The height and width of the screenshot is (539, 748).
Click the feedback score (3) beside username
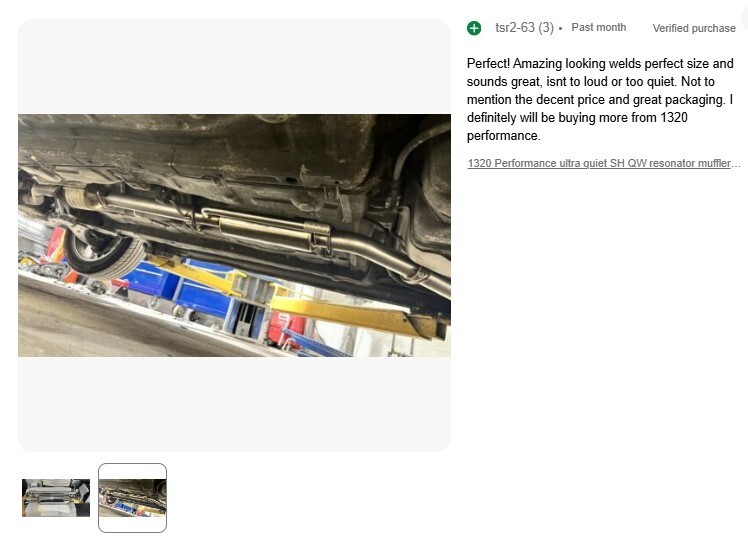click(x=546, y=28)
